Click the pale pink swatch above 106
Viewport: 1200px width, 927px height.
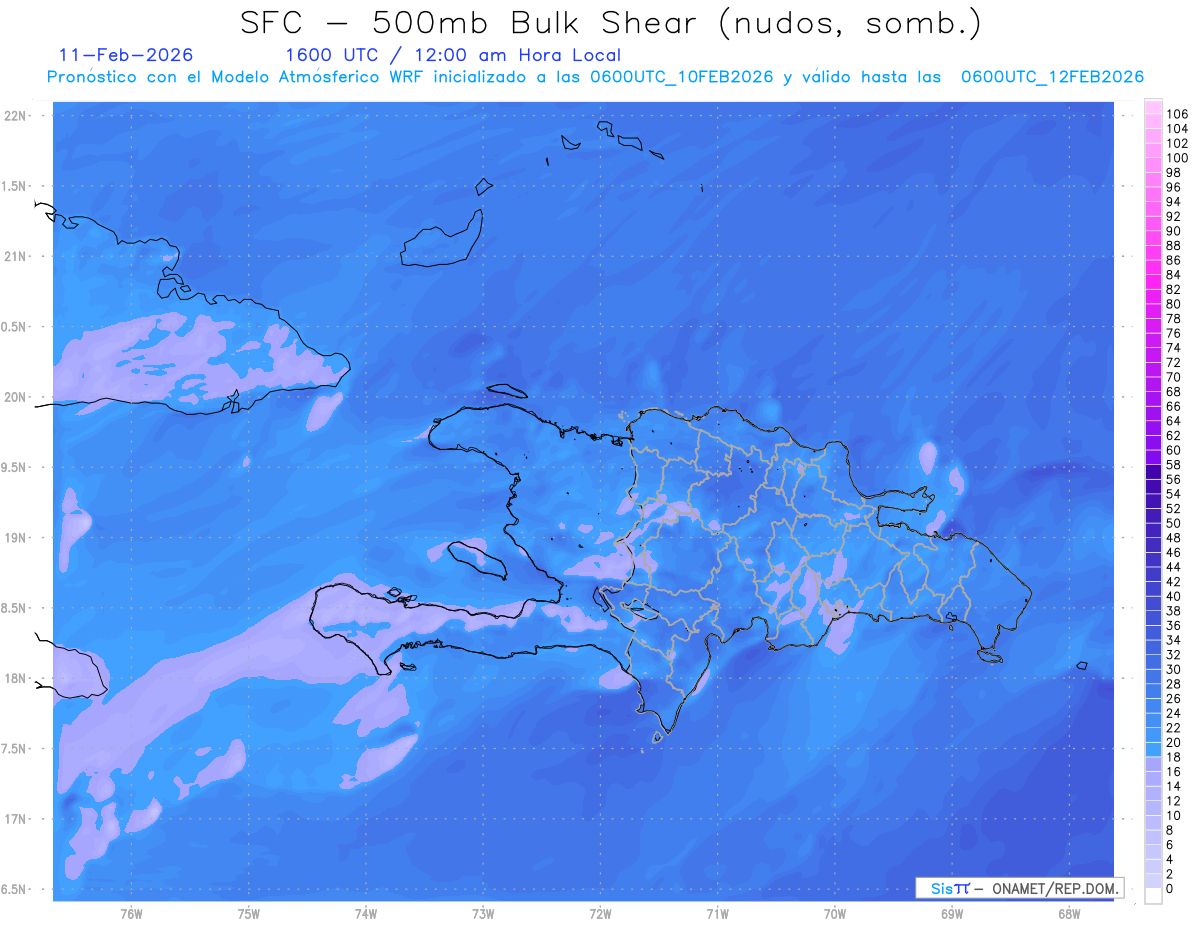point(1153,107)
